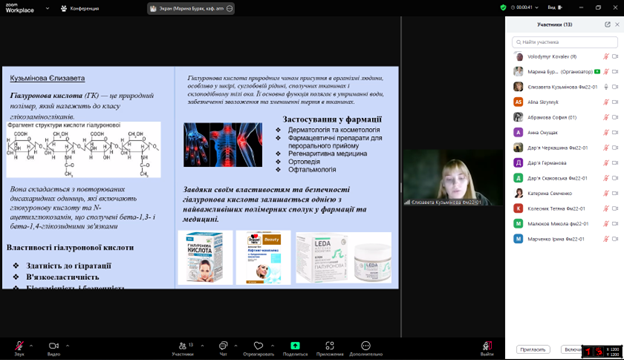The height and width of the screenshot is (360, 624).
Task: Open the Отреагировать reactions heart icon
Action: click(258, 346)
